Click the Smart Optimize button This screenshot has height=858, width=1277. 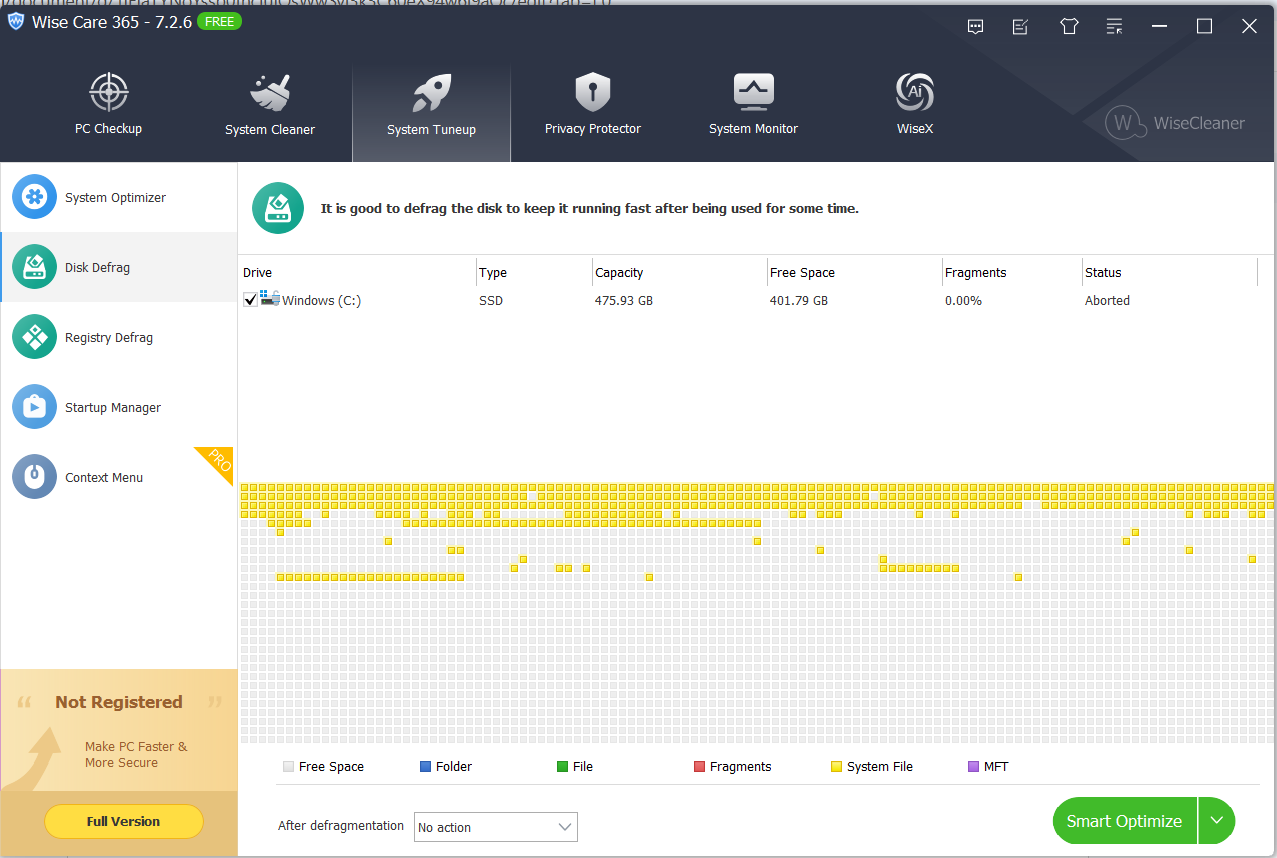[1124, 821]
